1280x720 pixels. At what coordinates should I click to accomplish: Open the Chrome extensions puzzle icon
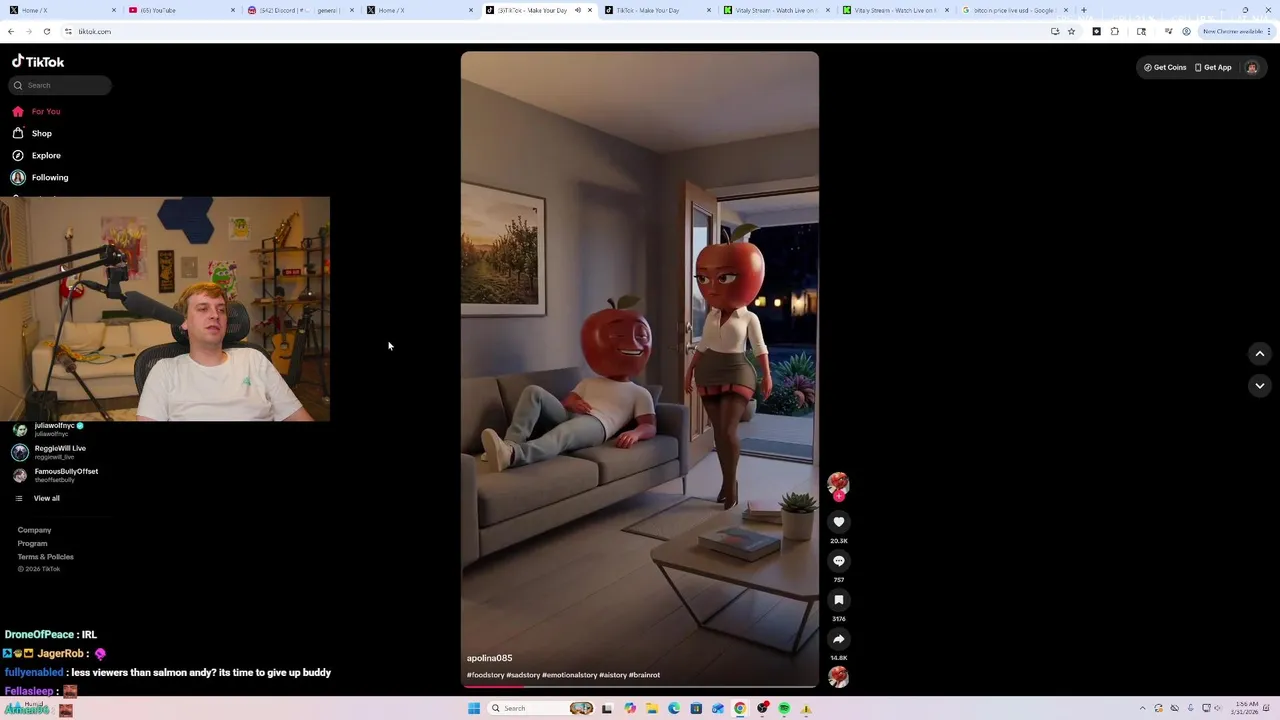click(1115, 31)
